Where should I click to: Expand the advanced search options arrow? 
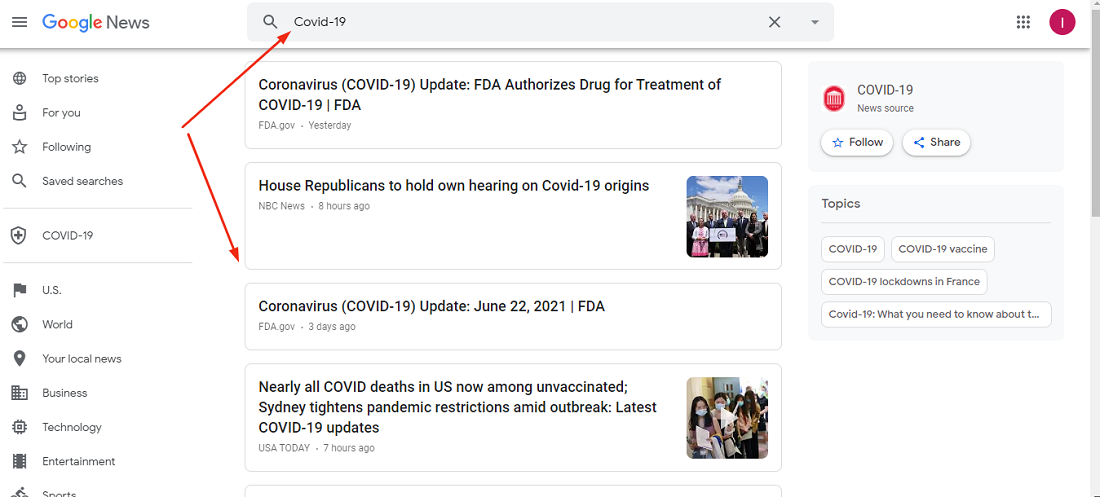tap(814, 22)
